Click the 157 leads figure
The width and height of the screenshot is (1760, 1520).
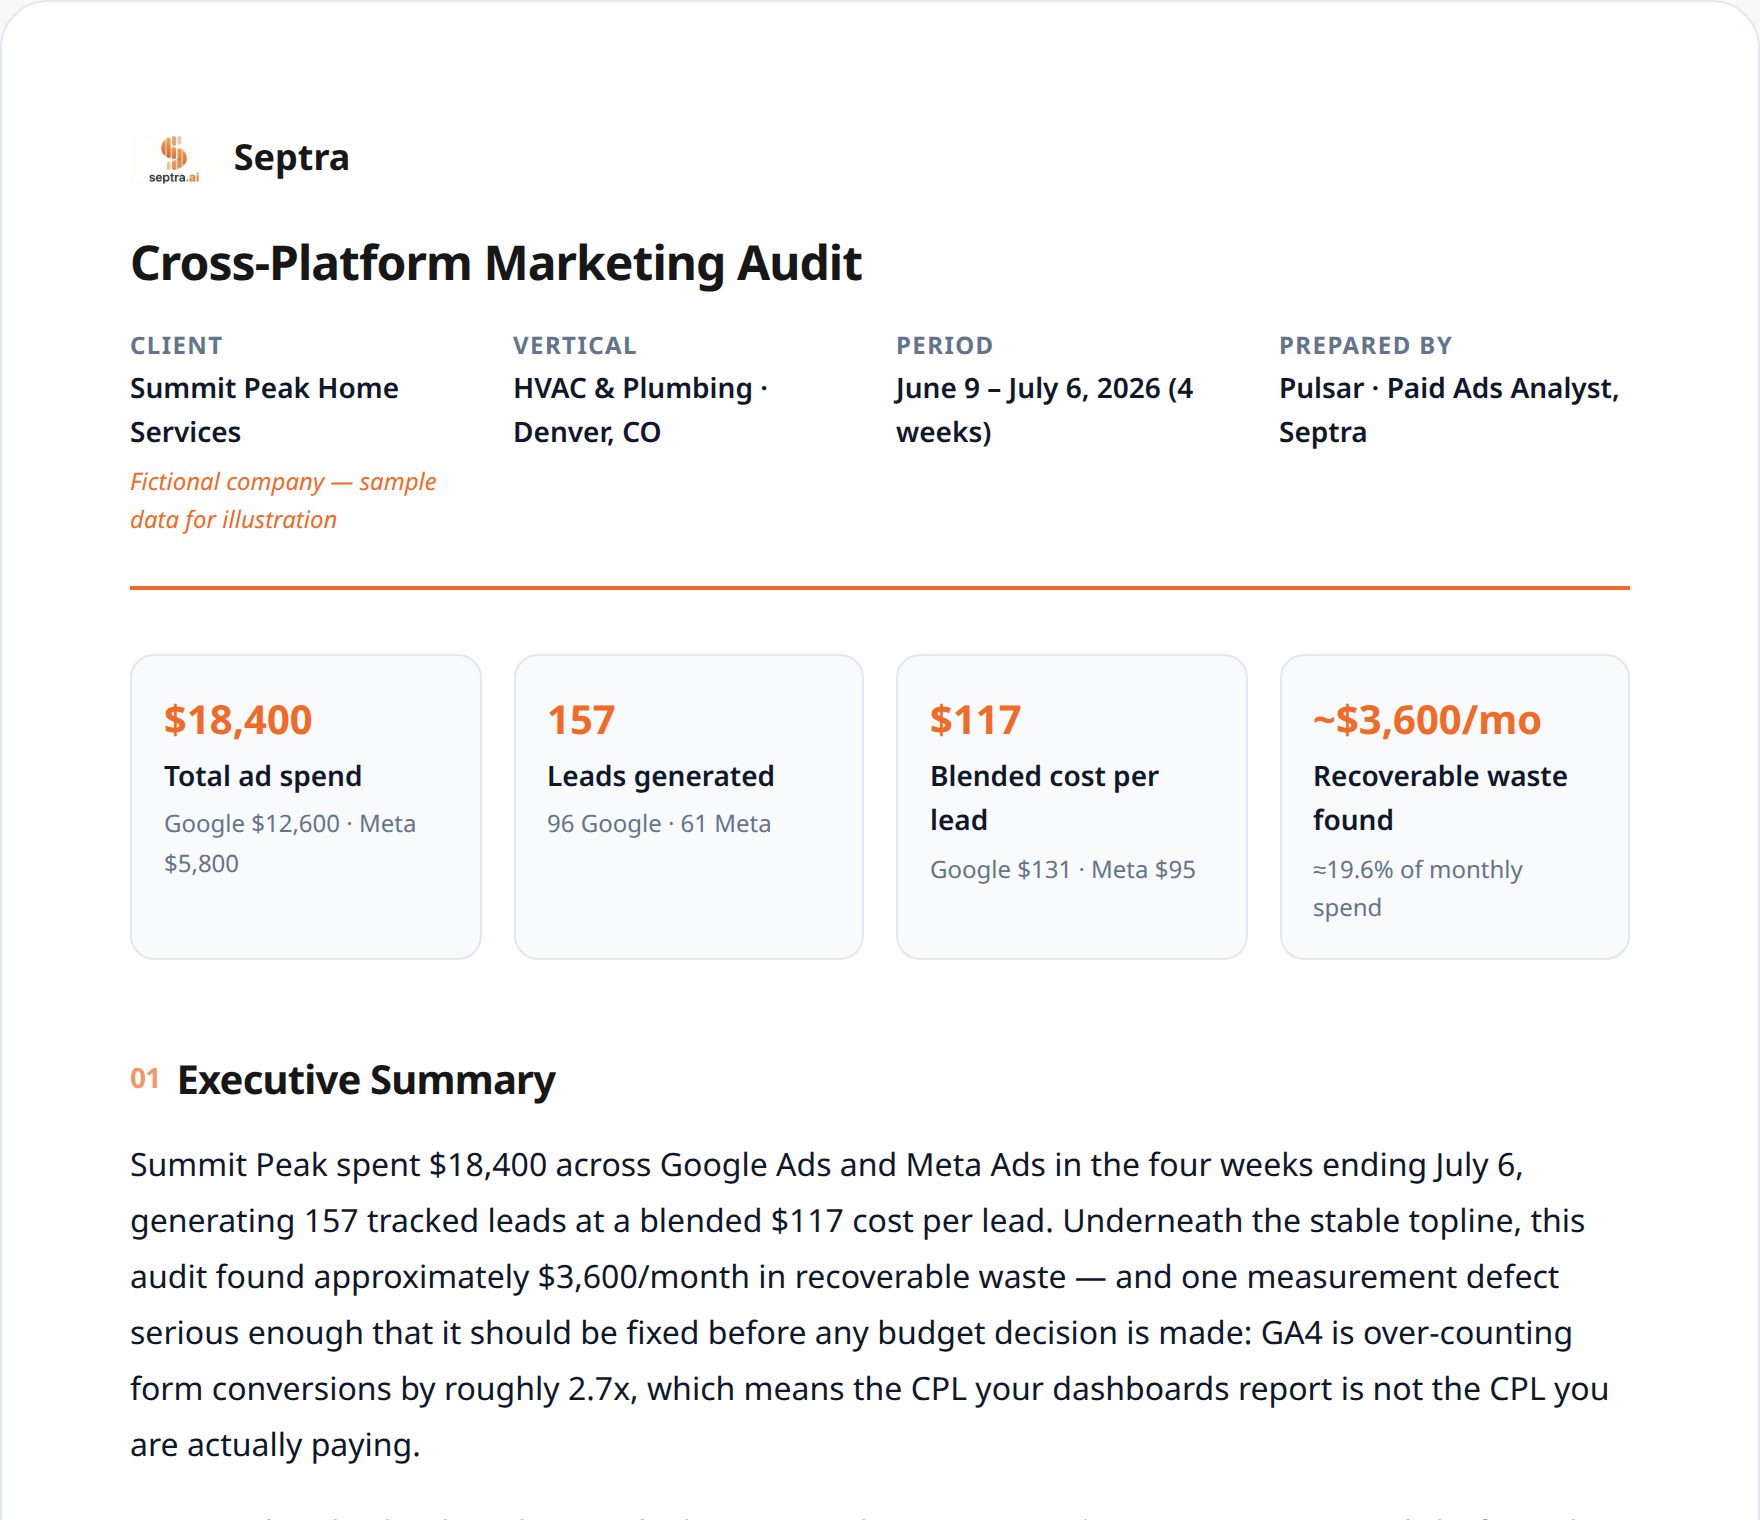coord(581,720)
